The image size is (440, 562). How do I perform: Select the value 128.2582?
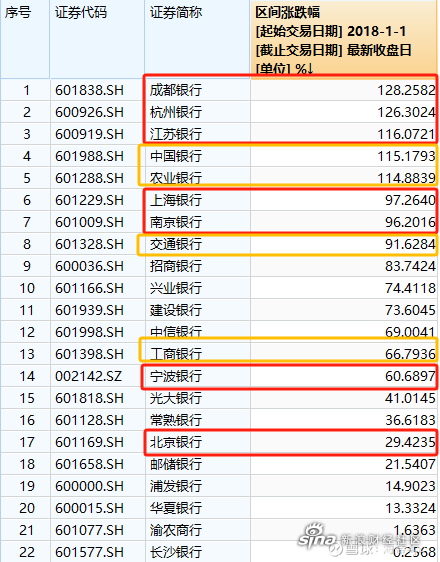[407, 90]
